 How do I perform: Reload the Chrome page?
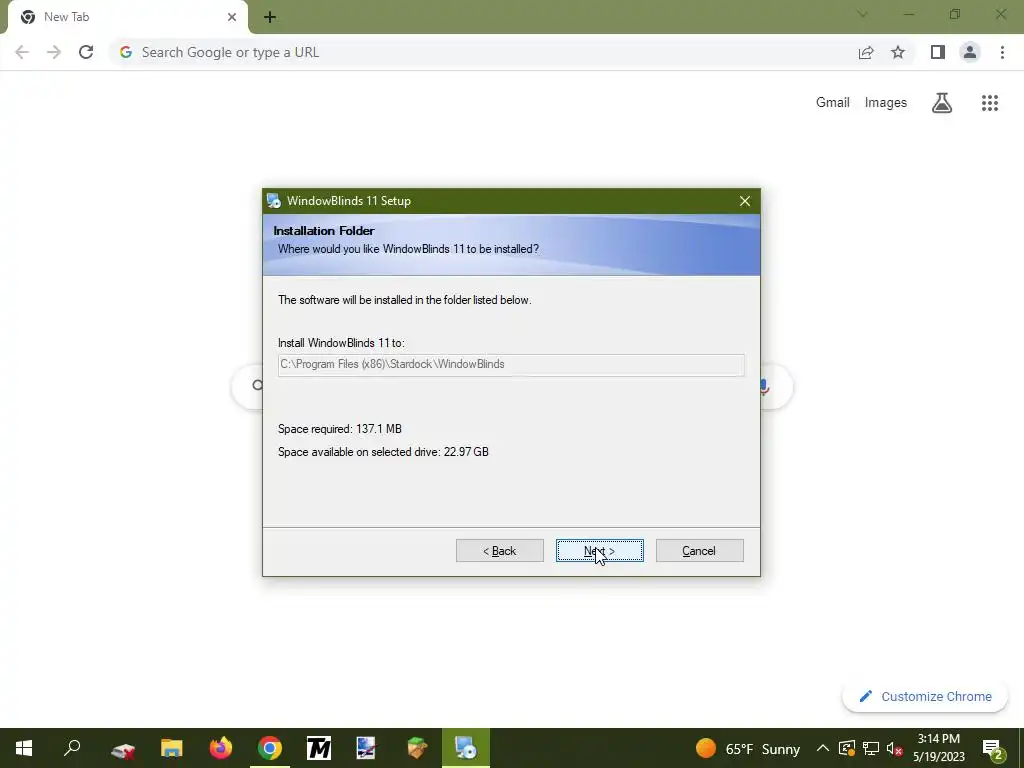(x=86, y=52)
